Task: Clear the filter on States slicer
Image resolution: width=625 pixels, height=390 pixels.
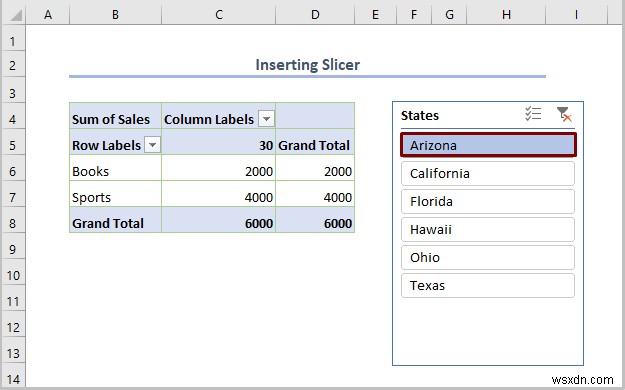Action: 564,114
